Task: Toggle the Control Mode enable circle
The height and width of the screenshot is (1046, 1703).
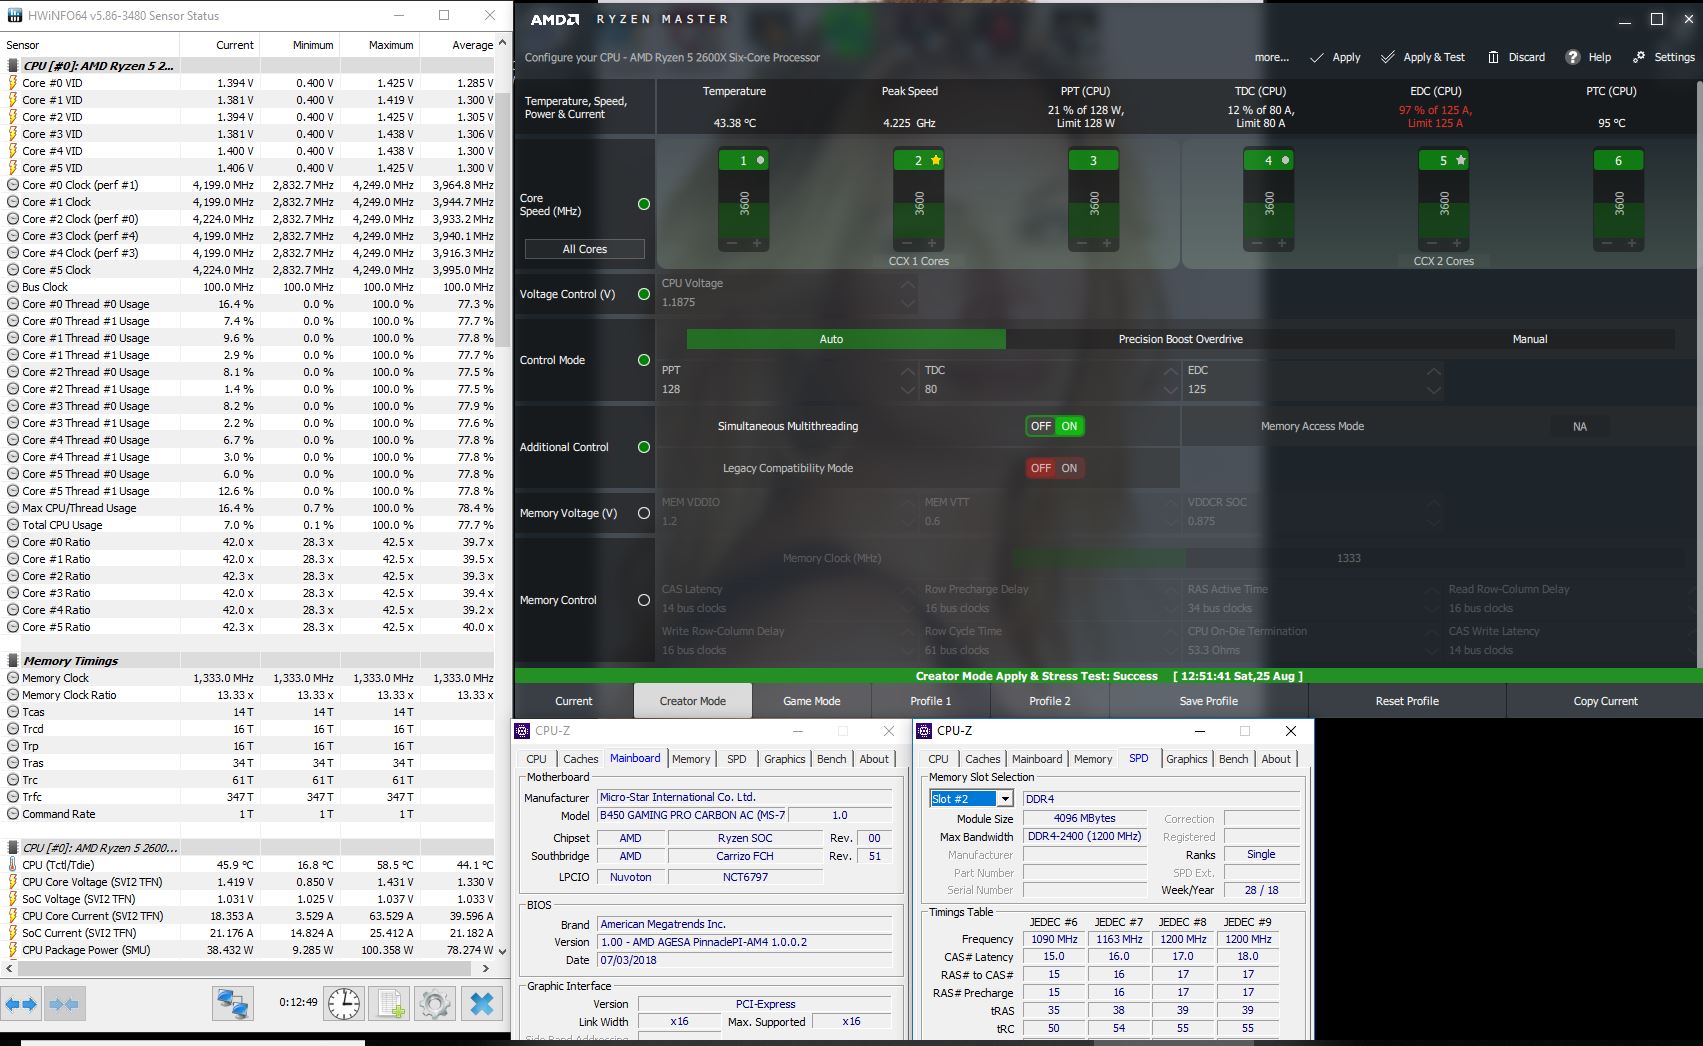Action: [644, 360]
